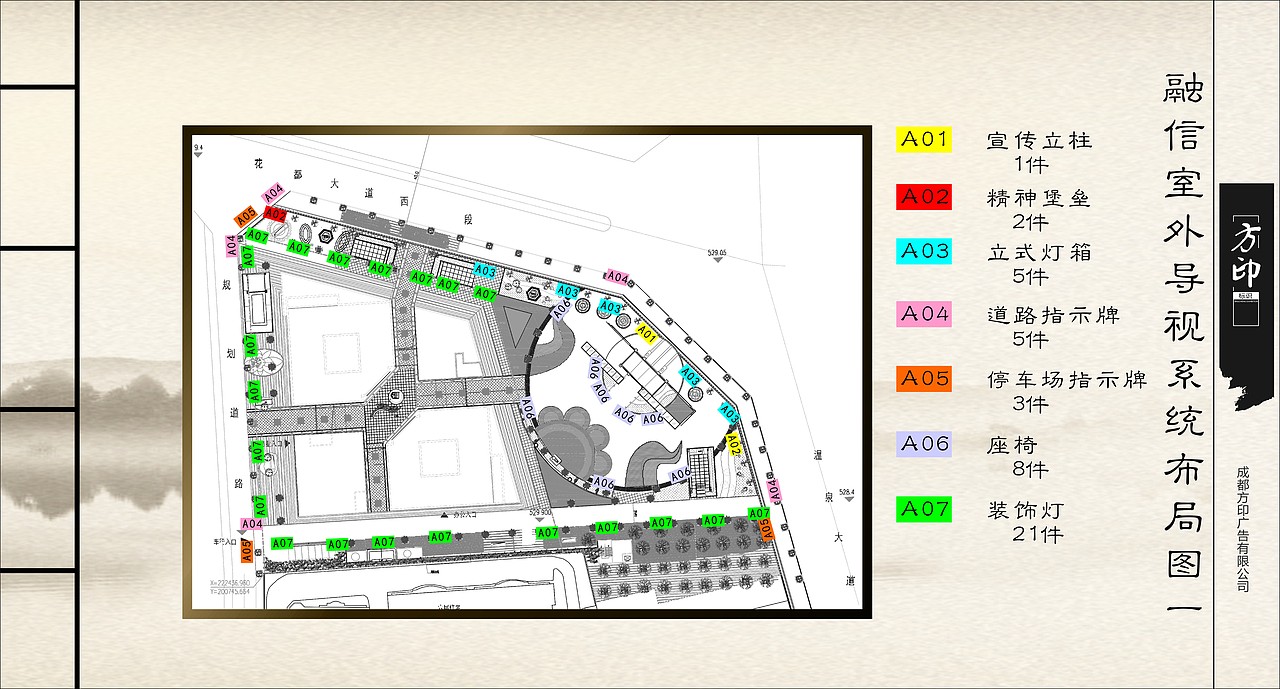
Task: Click the elevation label 529.05
Action: [716, 253]
